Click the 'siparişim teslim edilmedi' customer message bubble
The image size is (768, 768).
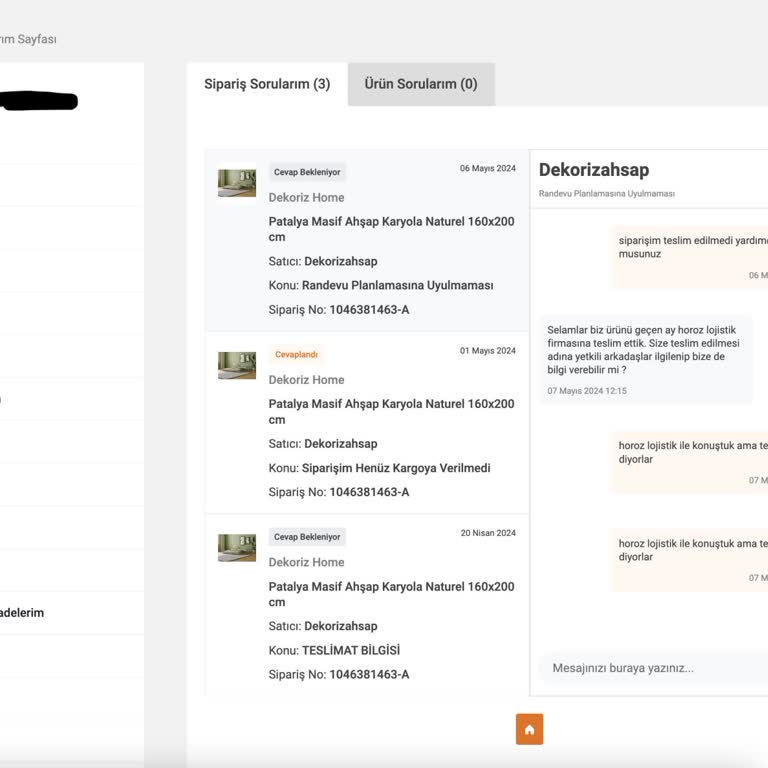tap(690, 256)
